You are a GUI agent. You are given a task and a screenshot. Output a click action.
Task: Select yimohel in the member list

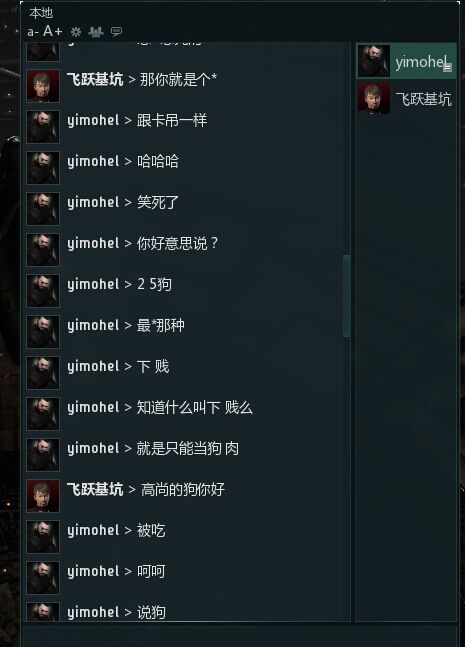pos(406,61)
